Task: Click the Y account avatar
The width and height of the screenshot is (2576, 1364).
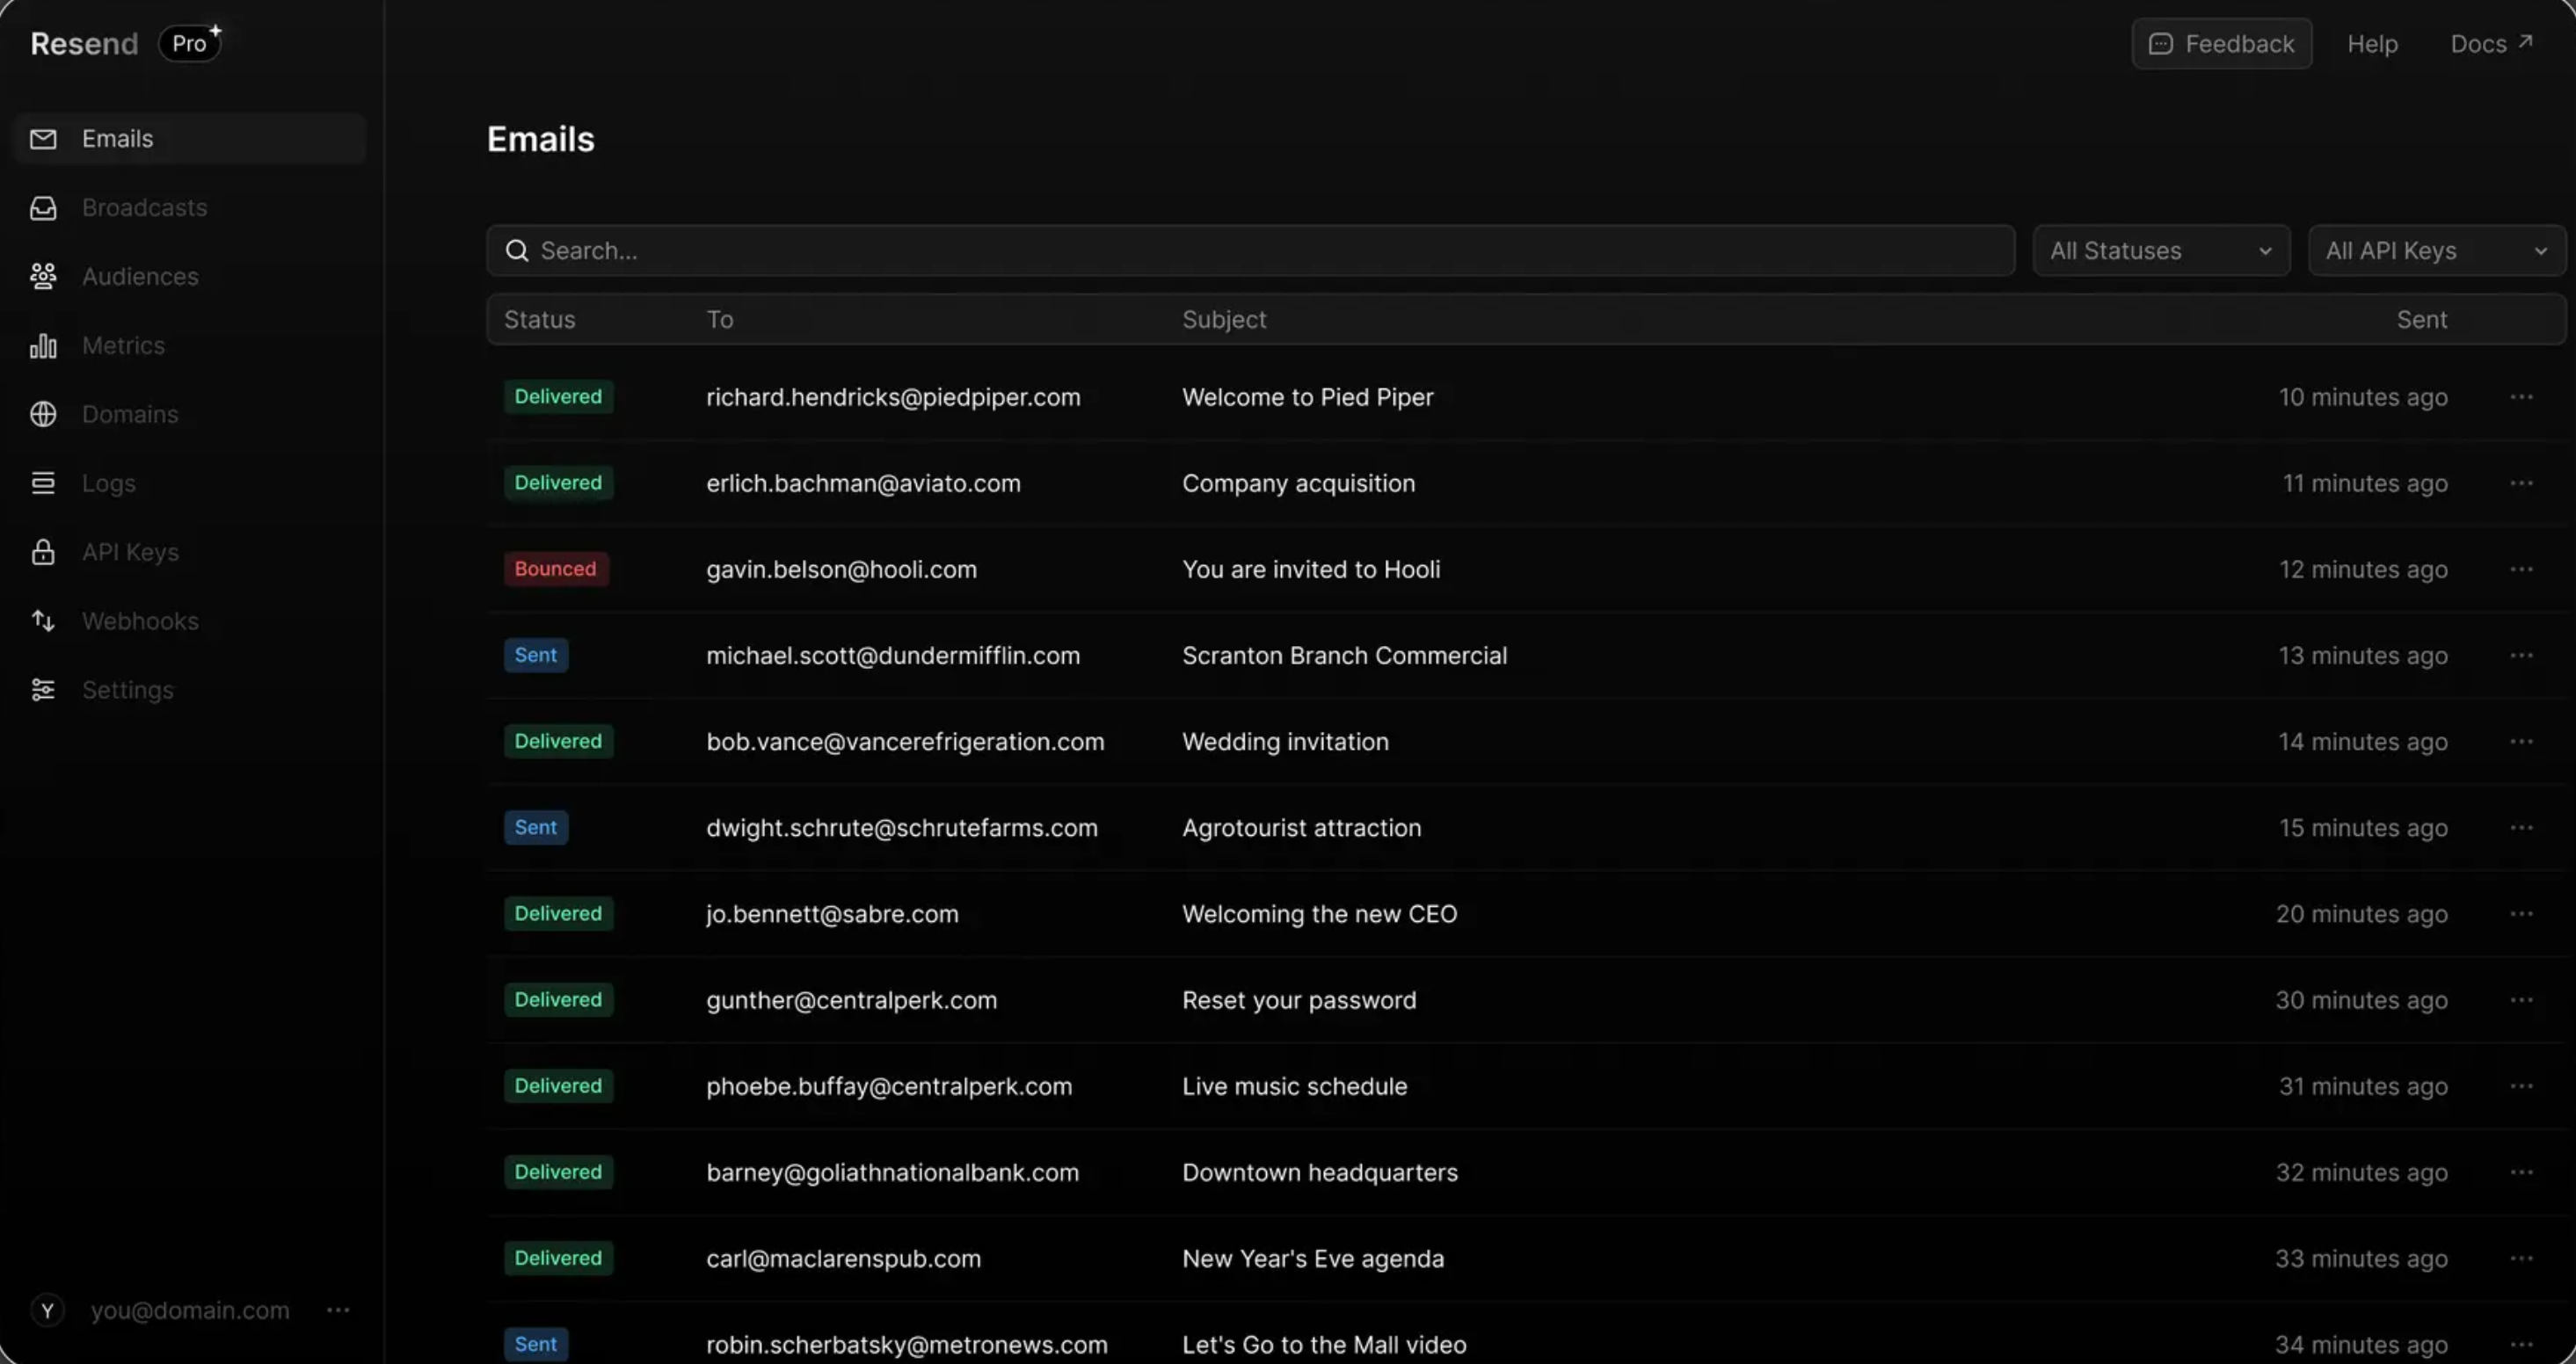Action: coord(47,1310)
